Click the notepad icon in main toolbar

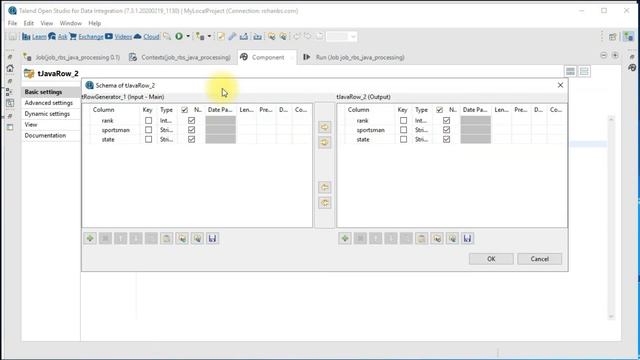(x=221, y=36)
